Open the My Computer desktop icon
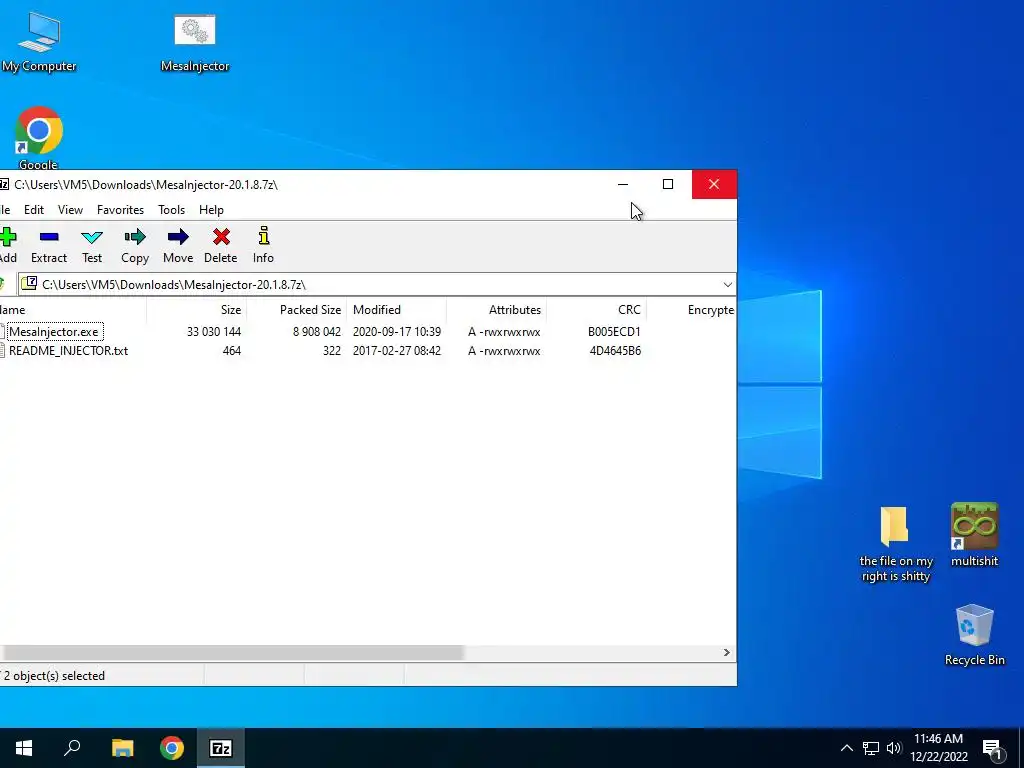The height and width of the screenshot is (768, 1024). click(x=39, y=42)
